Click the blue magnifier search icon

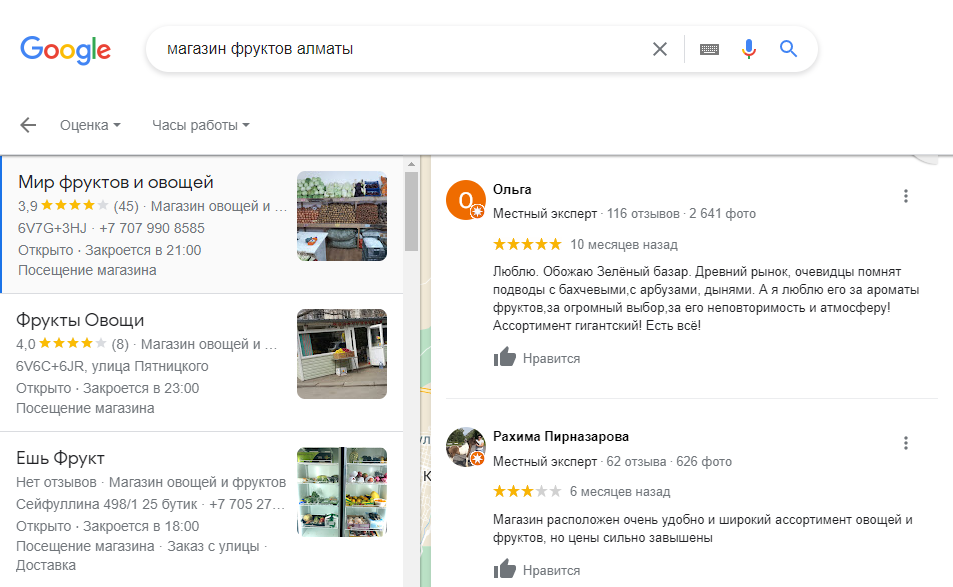pyautogui.click(x=788, y=49)
